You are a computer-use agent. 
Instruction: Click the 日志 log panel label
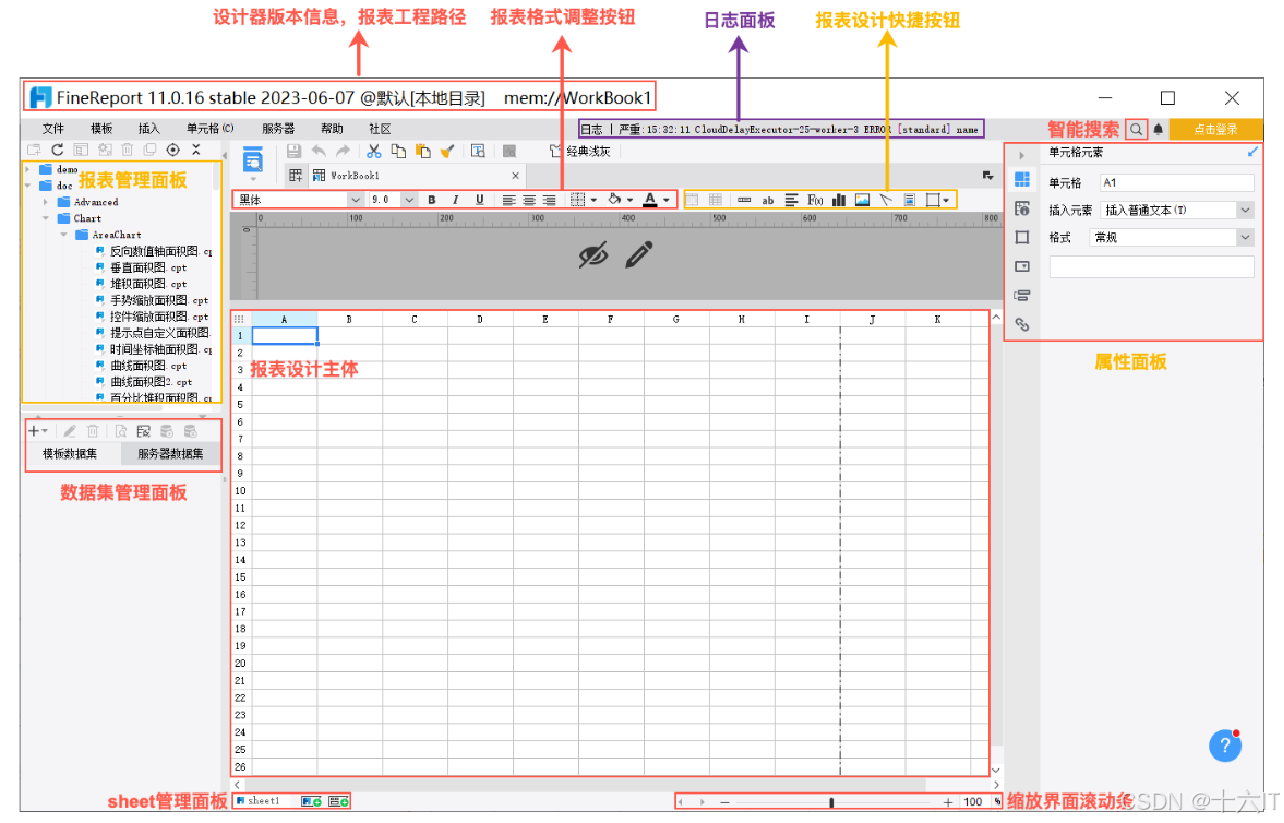592,129
